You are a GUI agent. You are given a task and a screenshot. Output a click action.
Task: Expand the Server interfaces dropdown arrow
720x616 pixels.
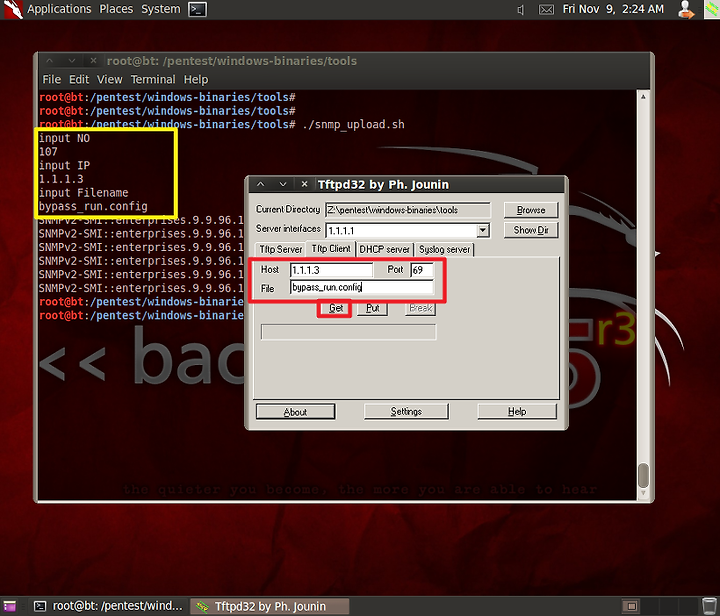pyautogui.click(x=483, y=230)
